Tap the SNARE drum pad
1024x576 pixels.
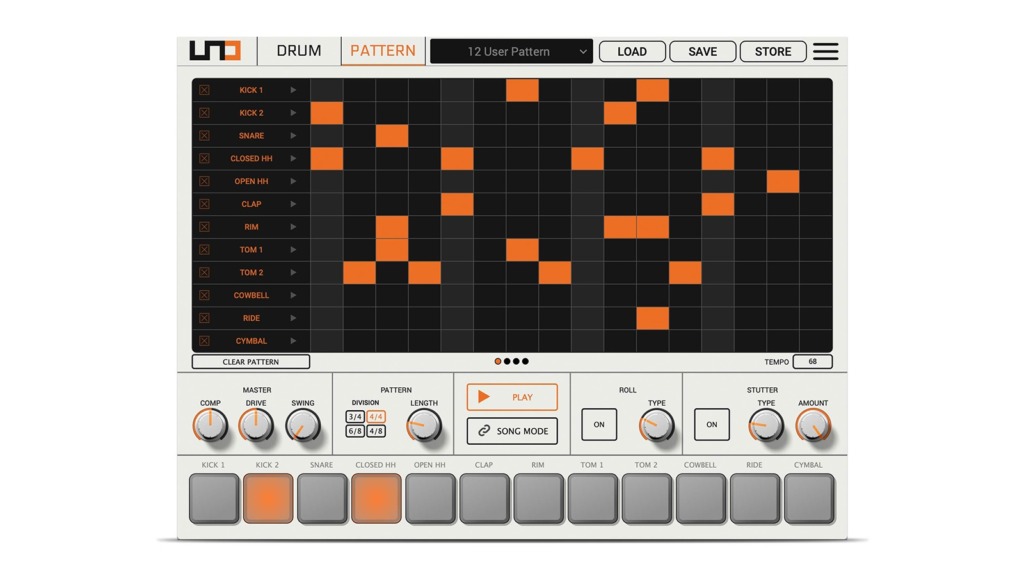point(322,499)
